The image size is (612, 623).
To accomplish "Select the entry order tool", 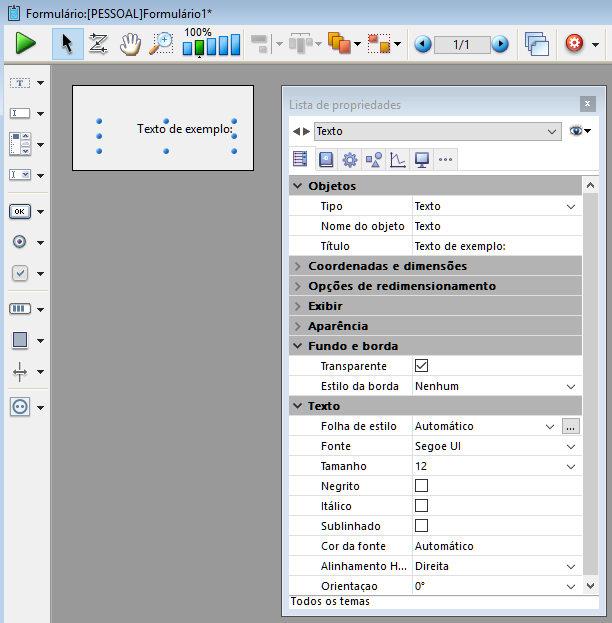I will coord(99,44).
